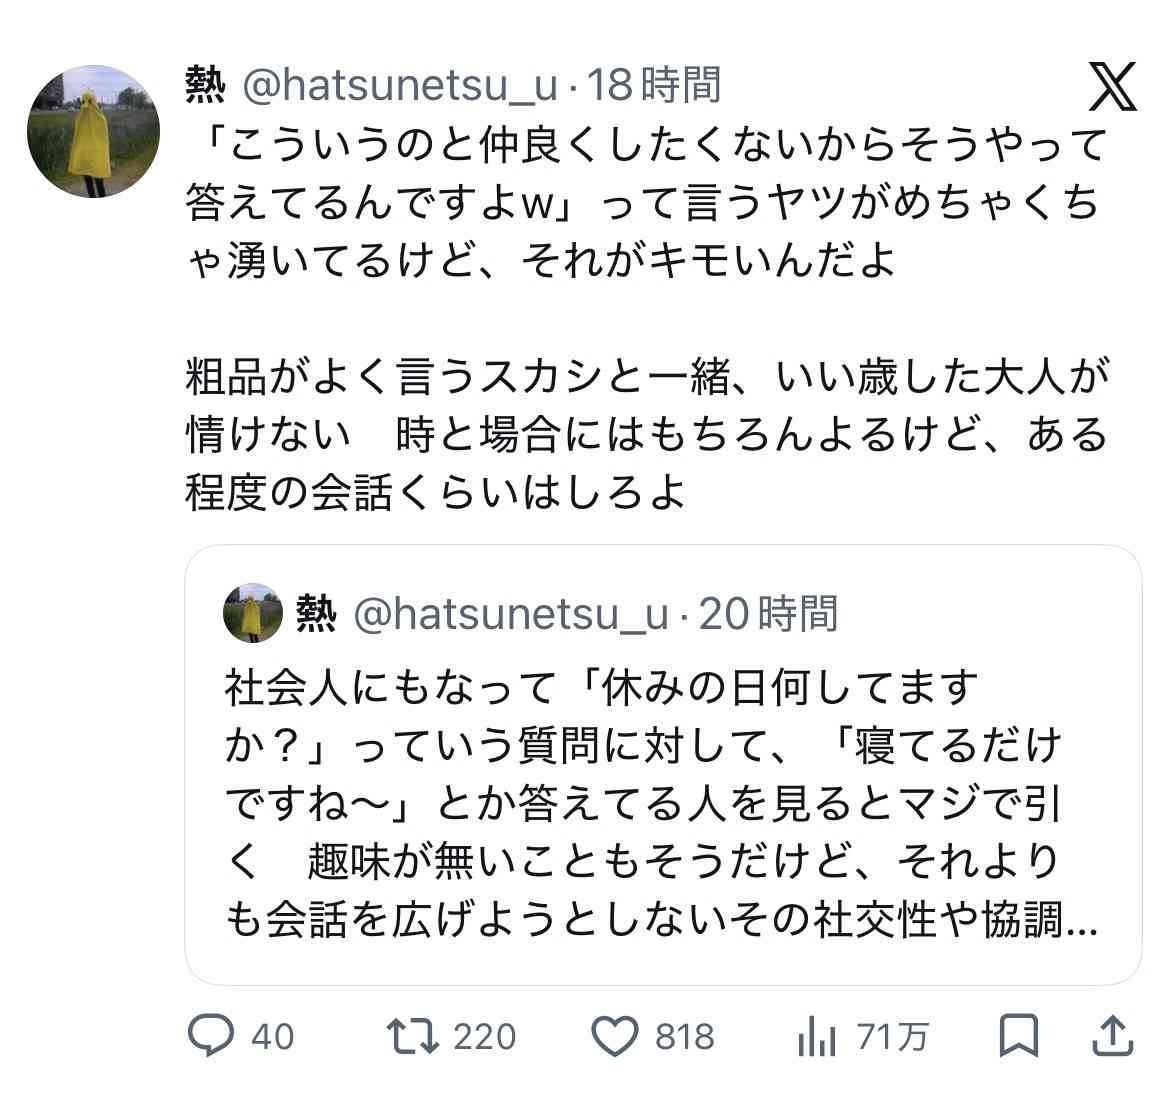Open replies via the comment bubble icon

211,1036
